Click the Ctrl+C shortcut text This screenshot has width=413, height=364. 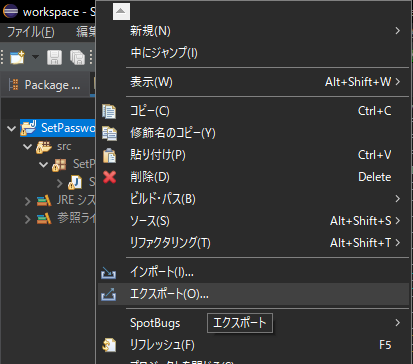[374, 111]
